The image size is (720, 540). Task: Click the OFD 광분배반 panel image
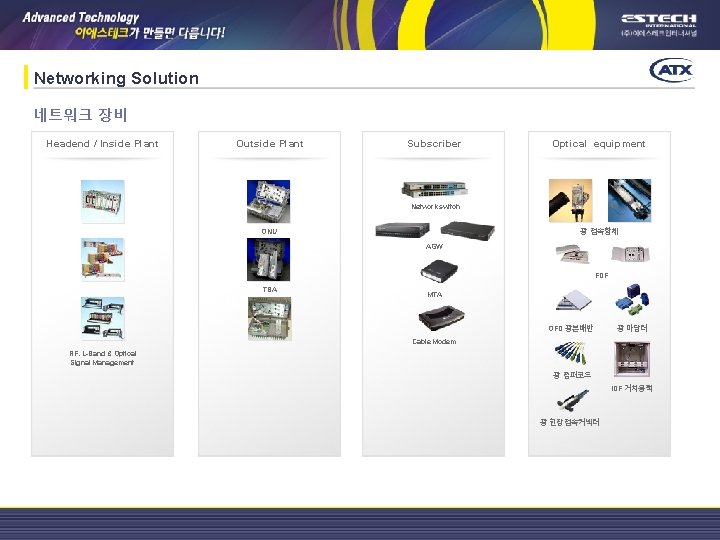(574, 300)
